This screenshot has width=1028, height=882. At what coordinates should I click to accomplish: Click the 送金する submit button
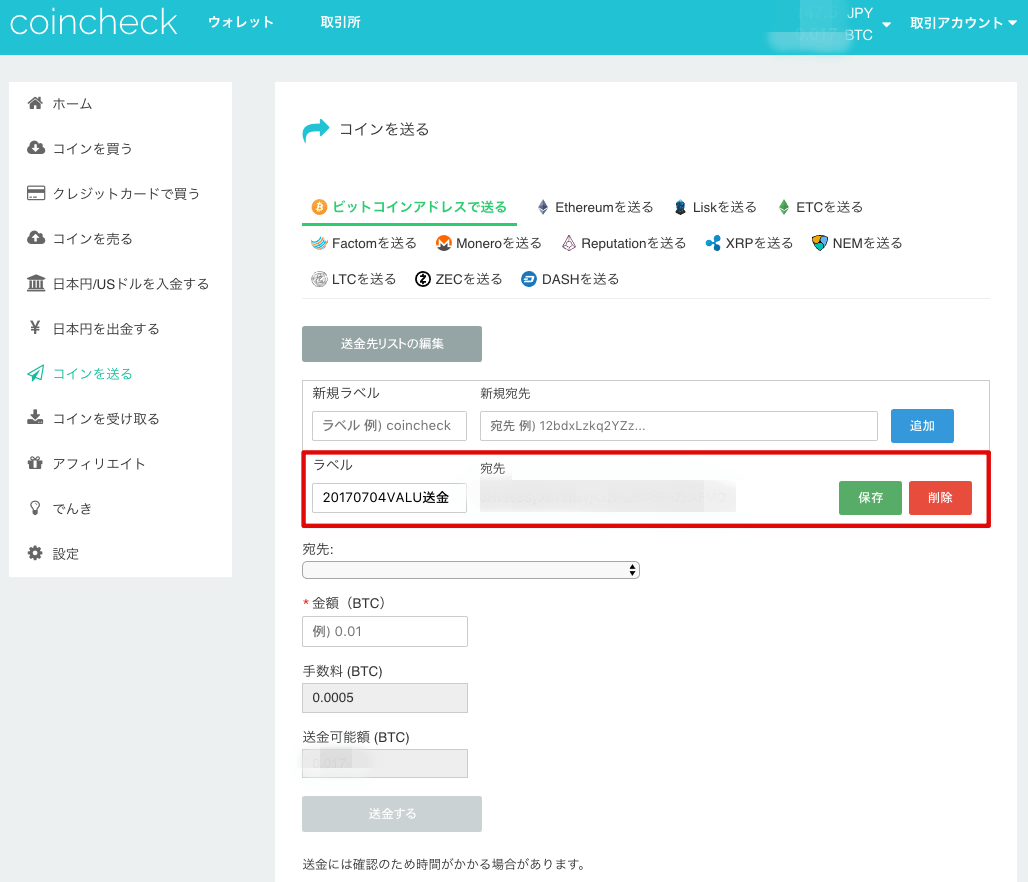click(x=392, y=814)
